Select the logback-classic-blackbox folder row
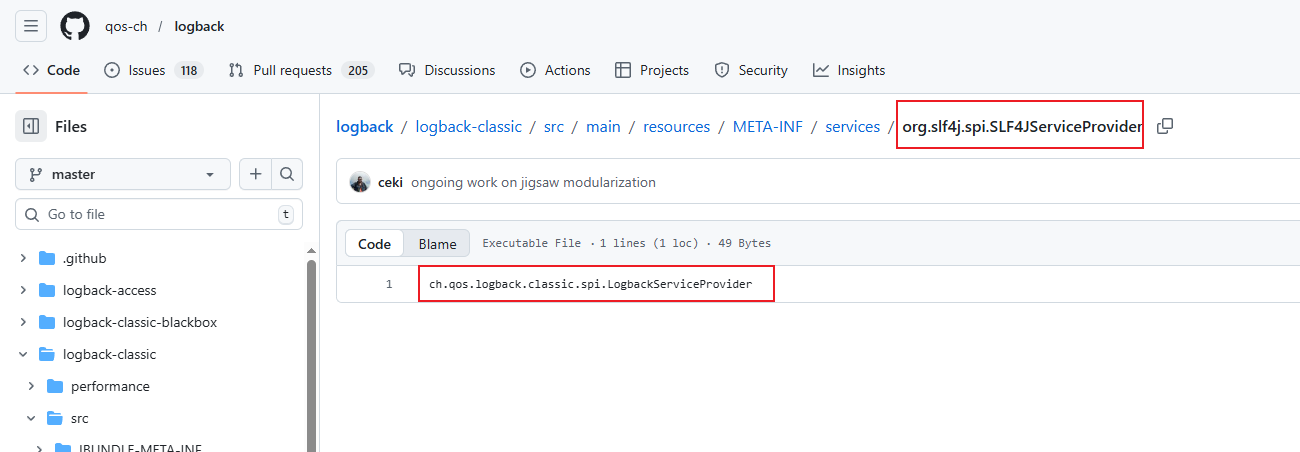This screenshot has height=452, width=1300. coord(159,322)
